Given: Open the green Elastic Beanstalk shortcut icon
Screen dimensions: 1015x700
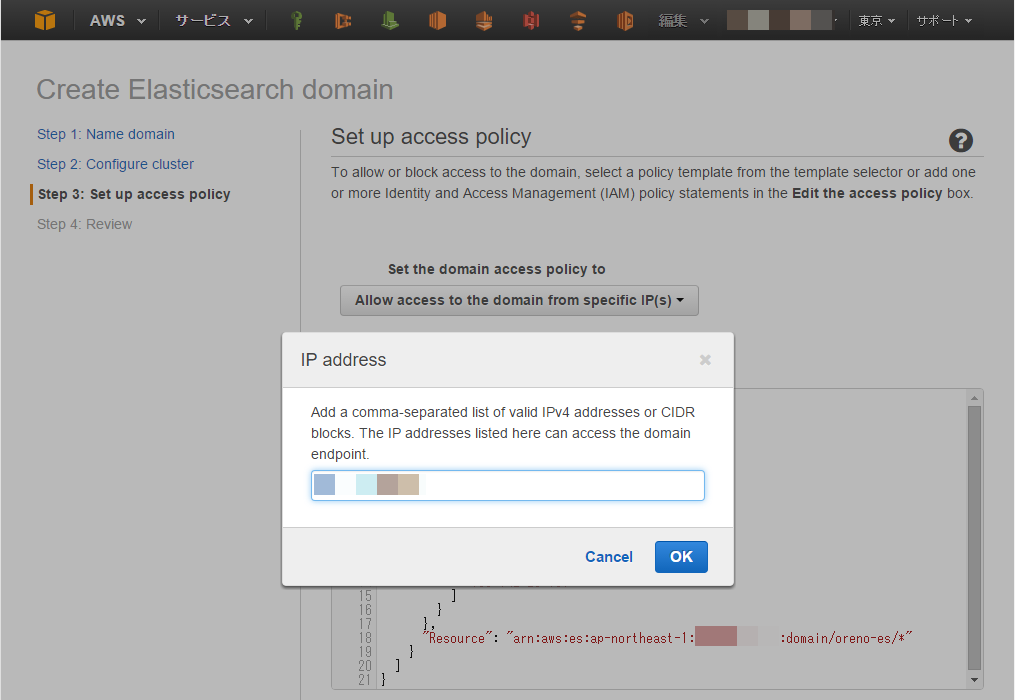Looking at the screenshot, I should 390,21.
